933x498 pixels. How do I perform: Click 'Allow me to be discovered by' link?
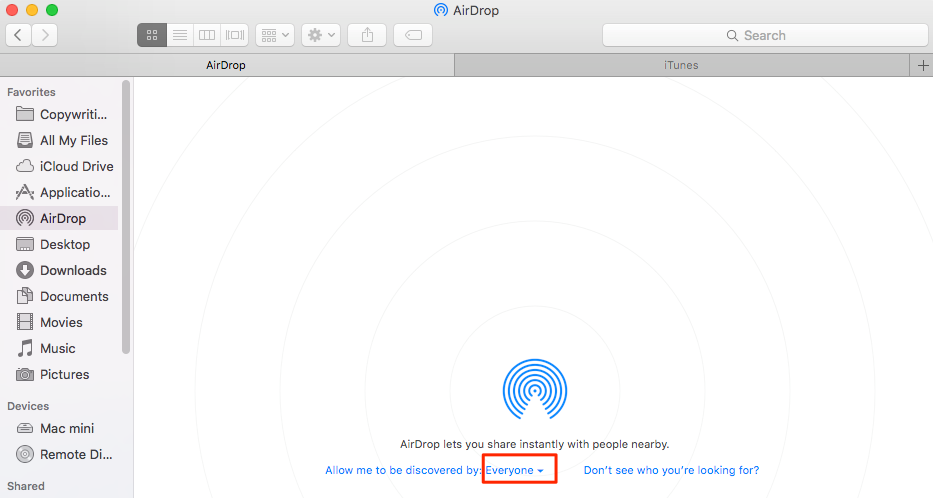(x=403, y=470)
